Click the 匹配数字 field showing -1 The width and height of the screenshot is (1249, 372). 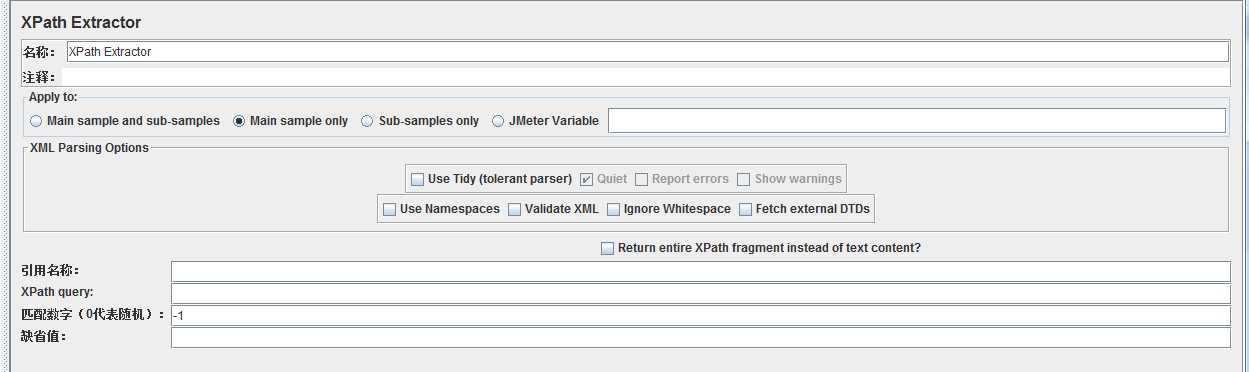701,316
